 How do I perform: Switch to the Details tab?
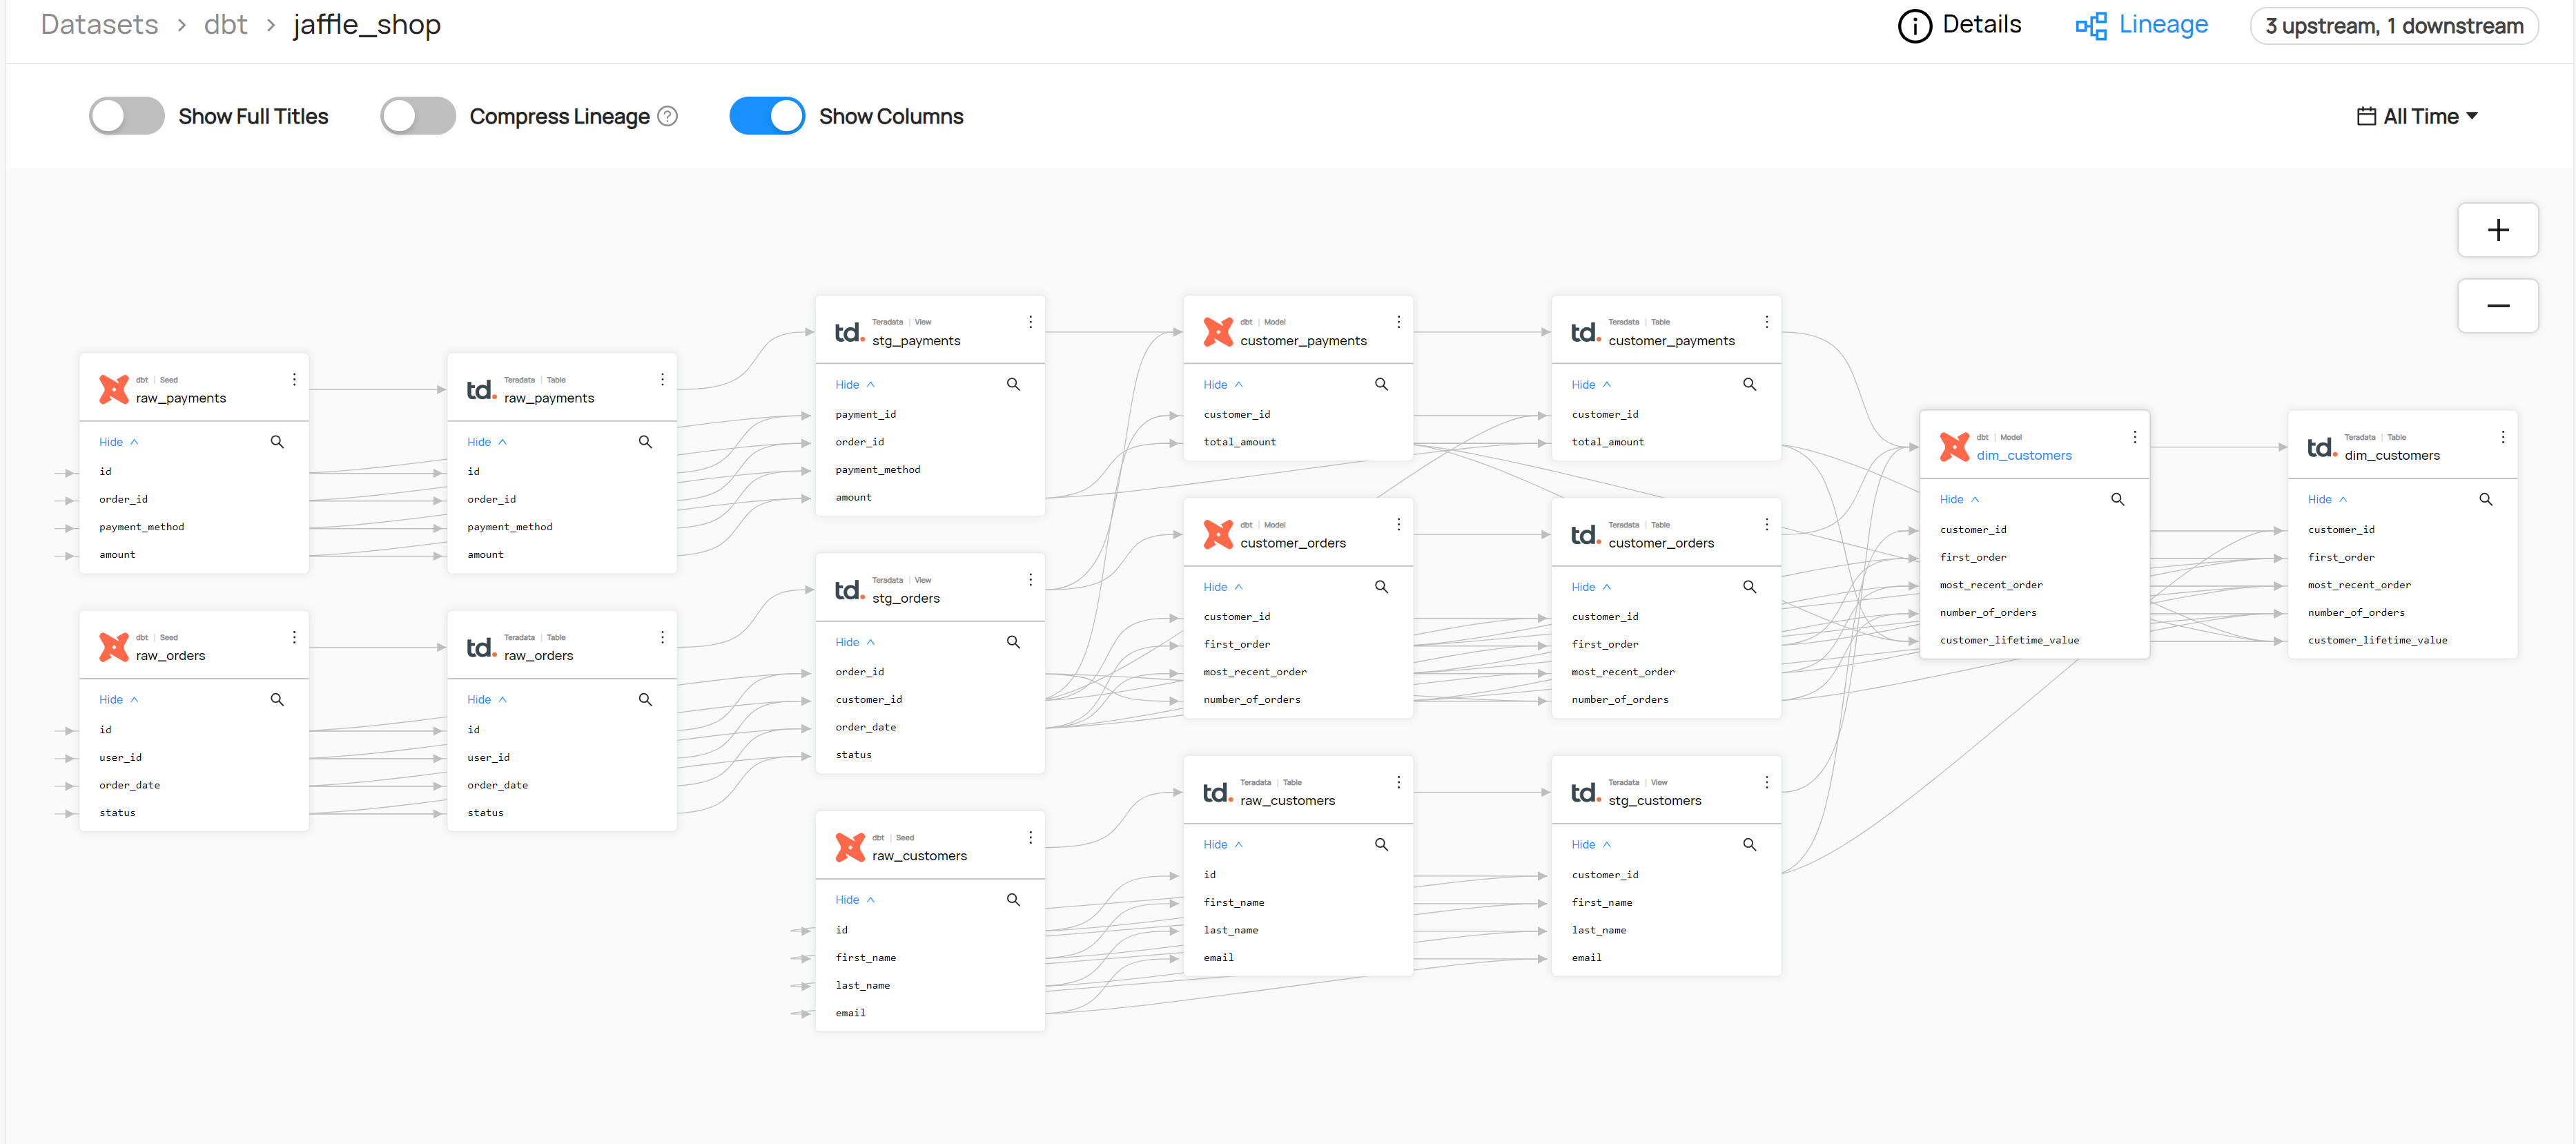pyautogui.click(x=1960, y=25)
